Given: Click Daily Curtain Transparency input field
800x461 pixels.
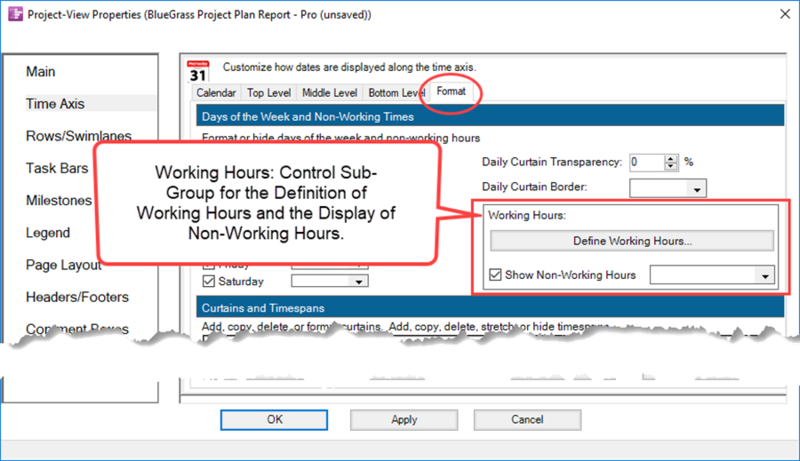Looking at the screenshot, I should [647, 162].
